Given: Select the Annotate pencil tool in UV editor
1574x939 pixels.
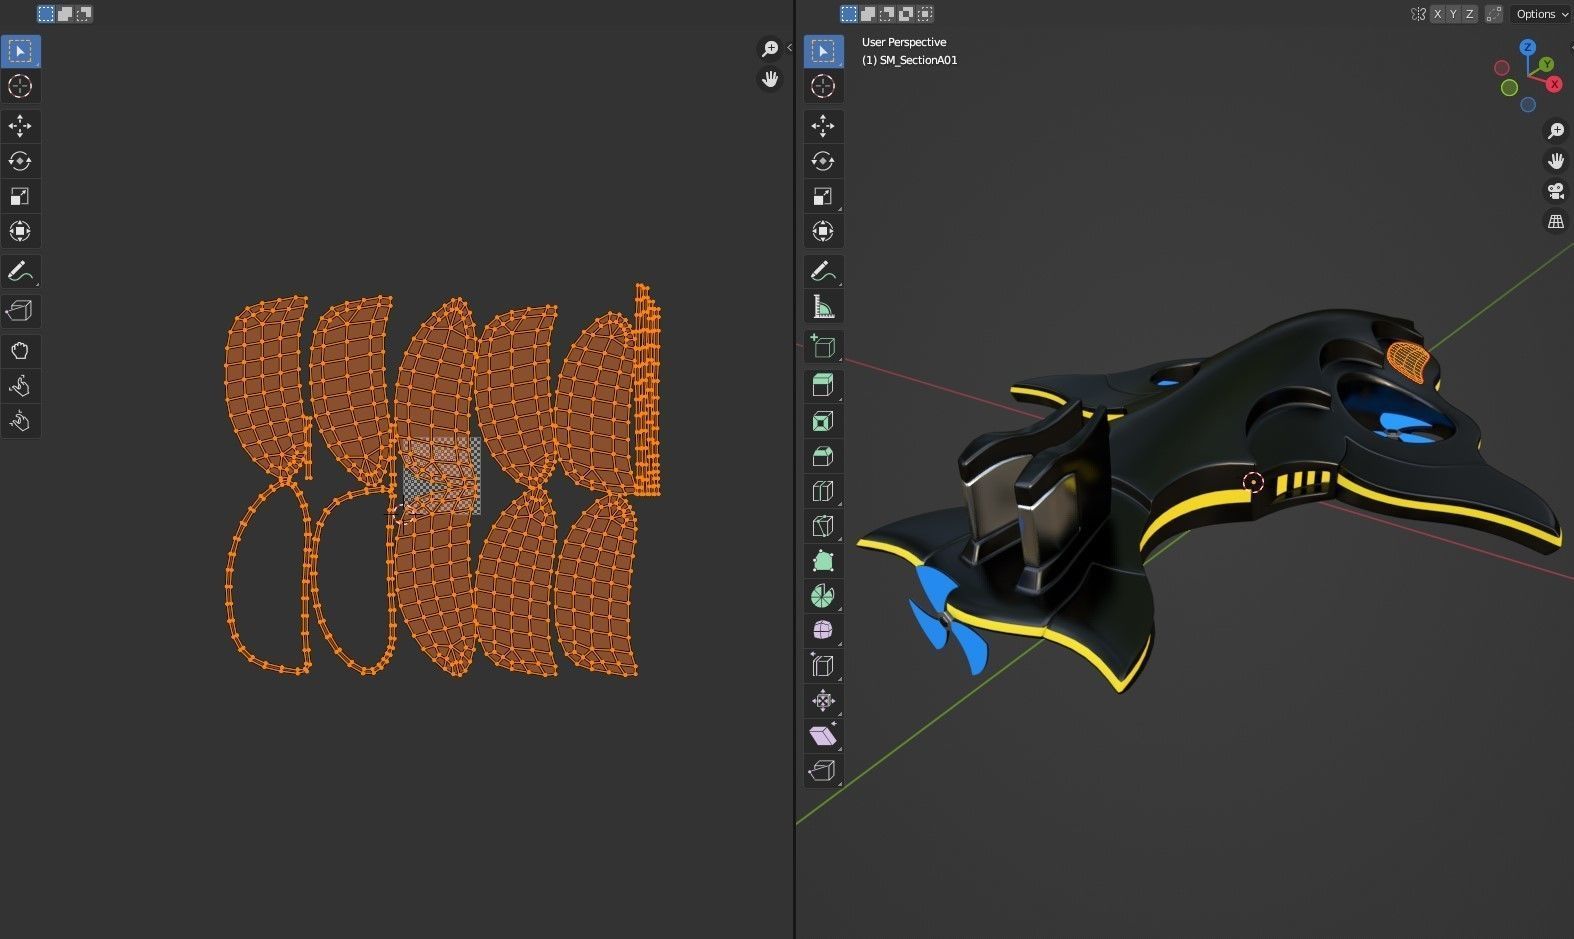Looking at the screenshot, I should pyautogui.click(x=20, y=271).
